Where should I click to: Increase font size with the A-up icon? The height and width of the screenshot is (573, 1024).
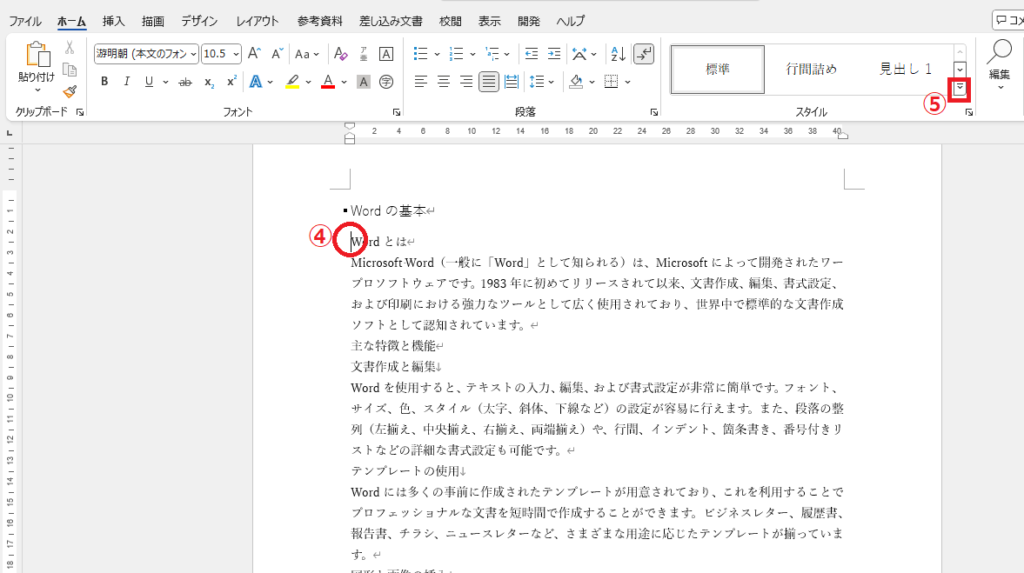click(255, 54)
